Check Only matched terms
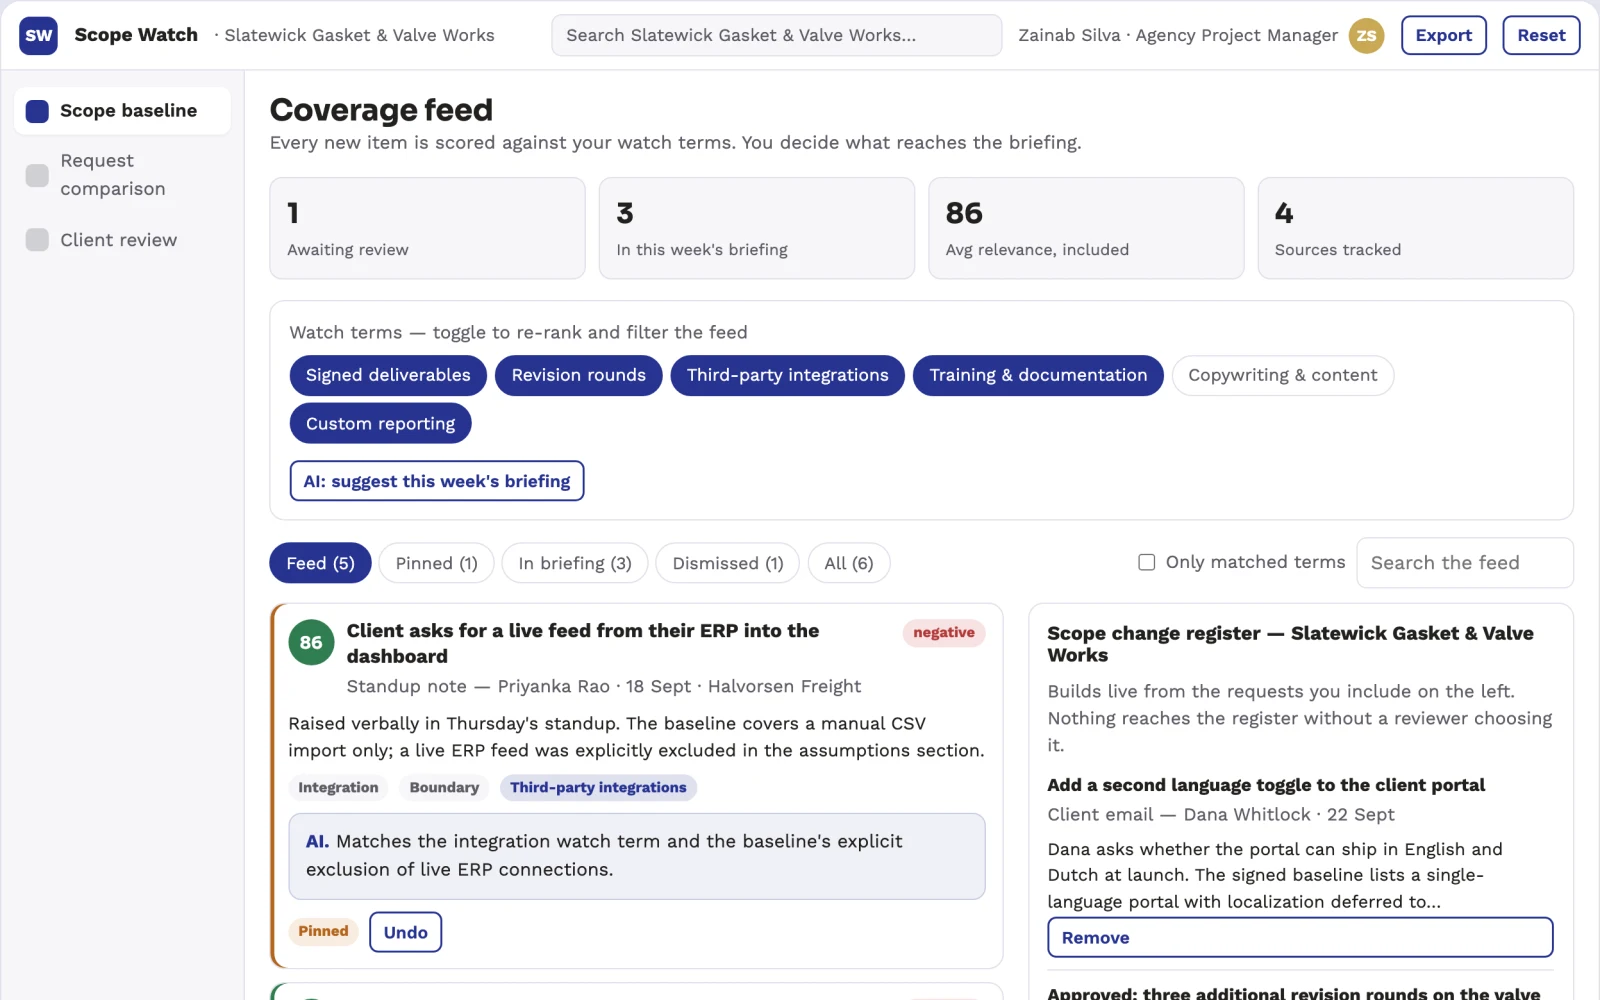The width and height of the screenshot is (1600, 1000). click(x=1147, y=562)
